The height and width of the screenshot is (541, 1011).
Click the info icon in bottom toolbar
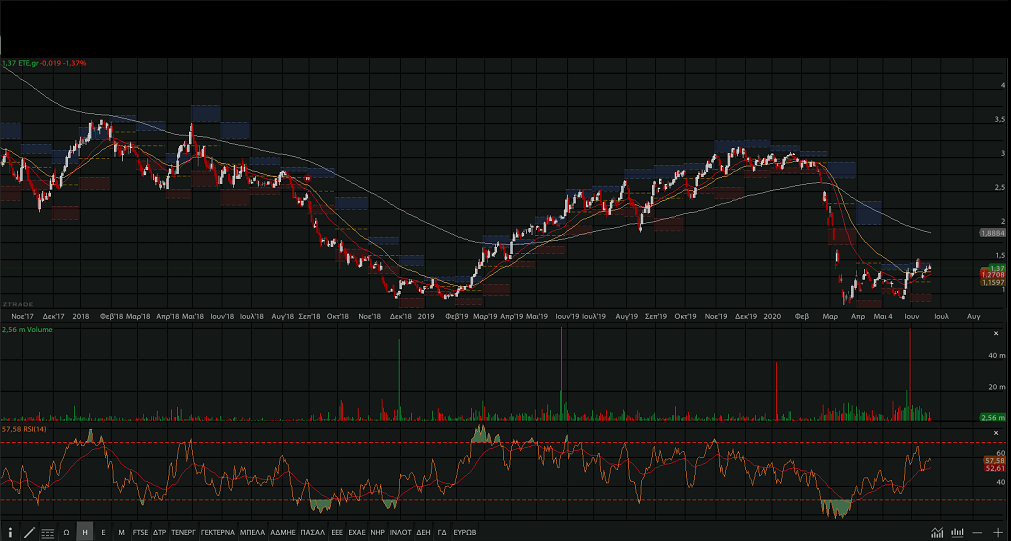click(x=11, y=533)
